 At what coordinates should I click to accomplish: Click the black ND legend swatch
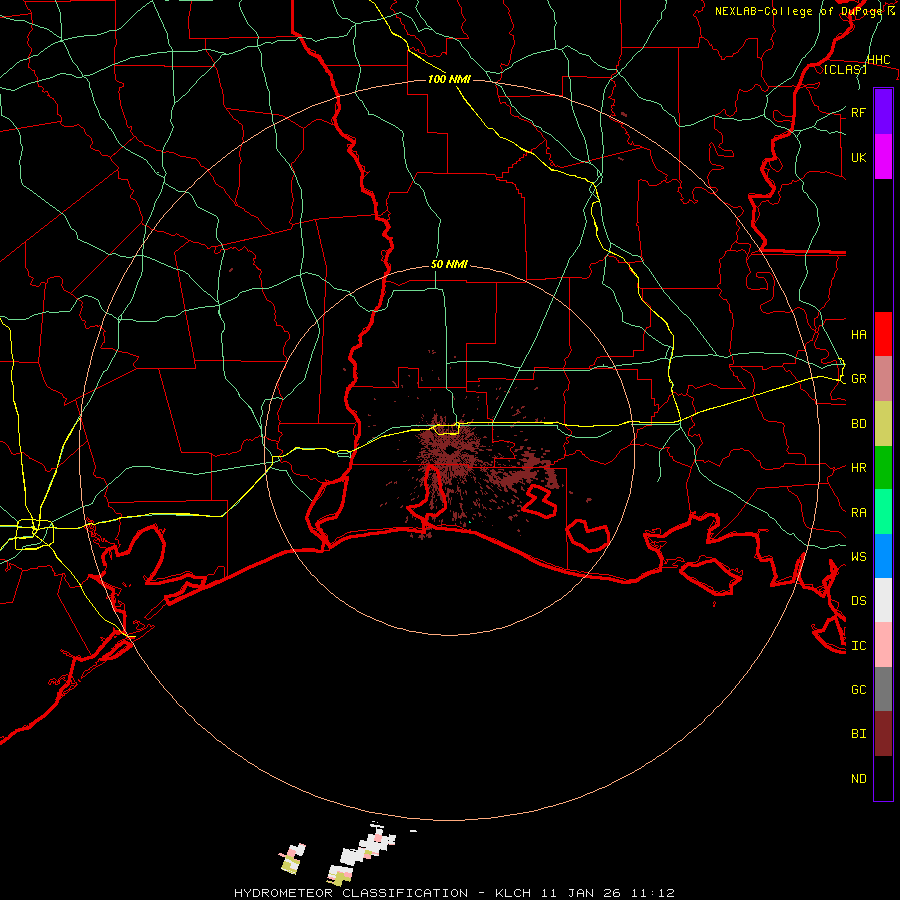(x=883, y=778)
